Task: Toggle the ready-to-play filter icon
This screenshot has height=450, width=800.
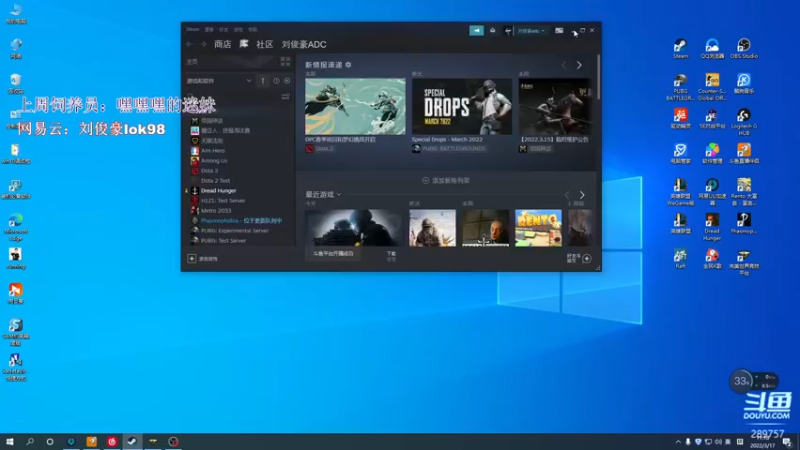Action: tap(287, 81)
